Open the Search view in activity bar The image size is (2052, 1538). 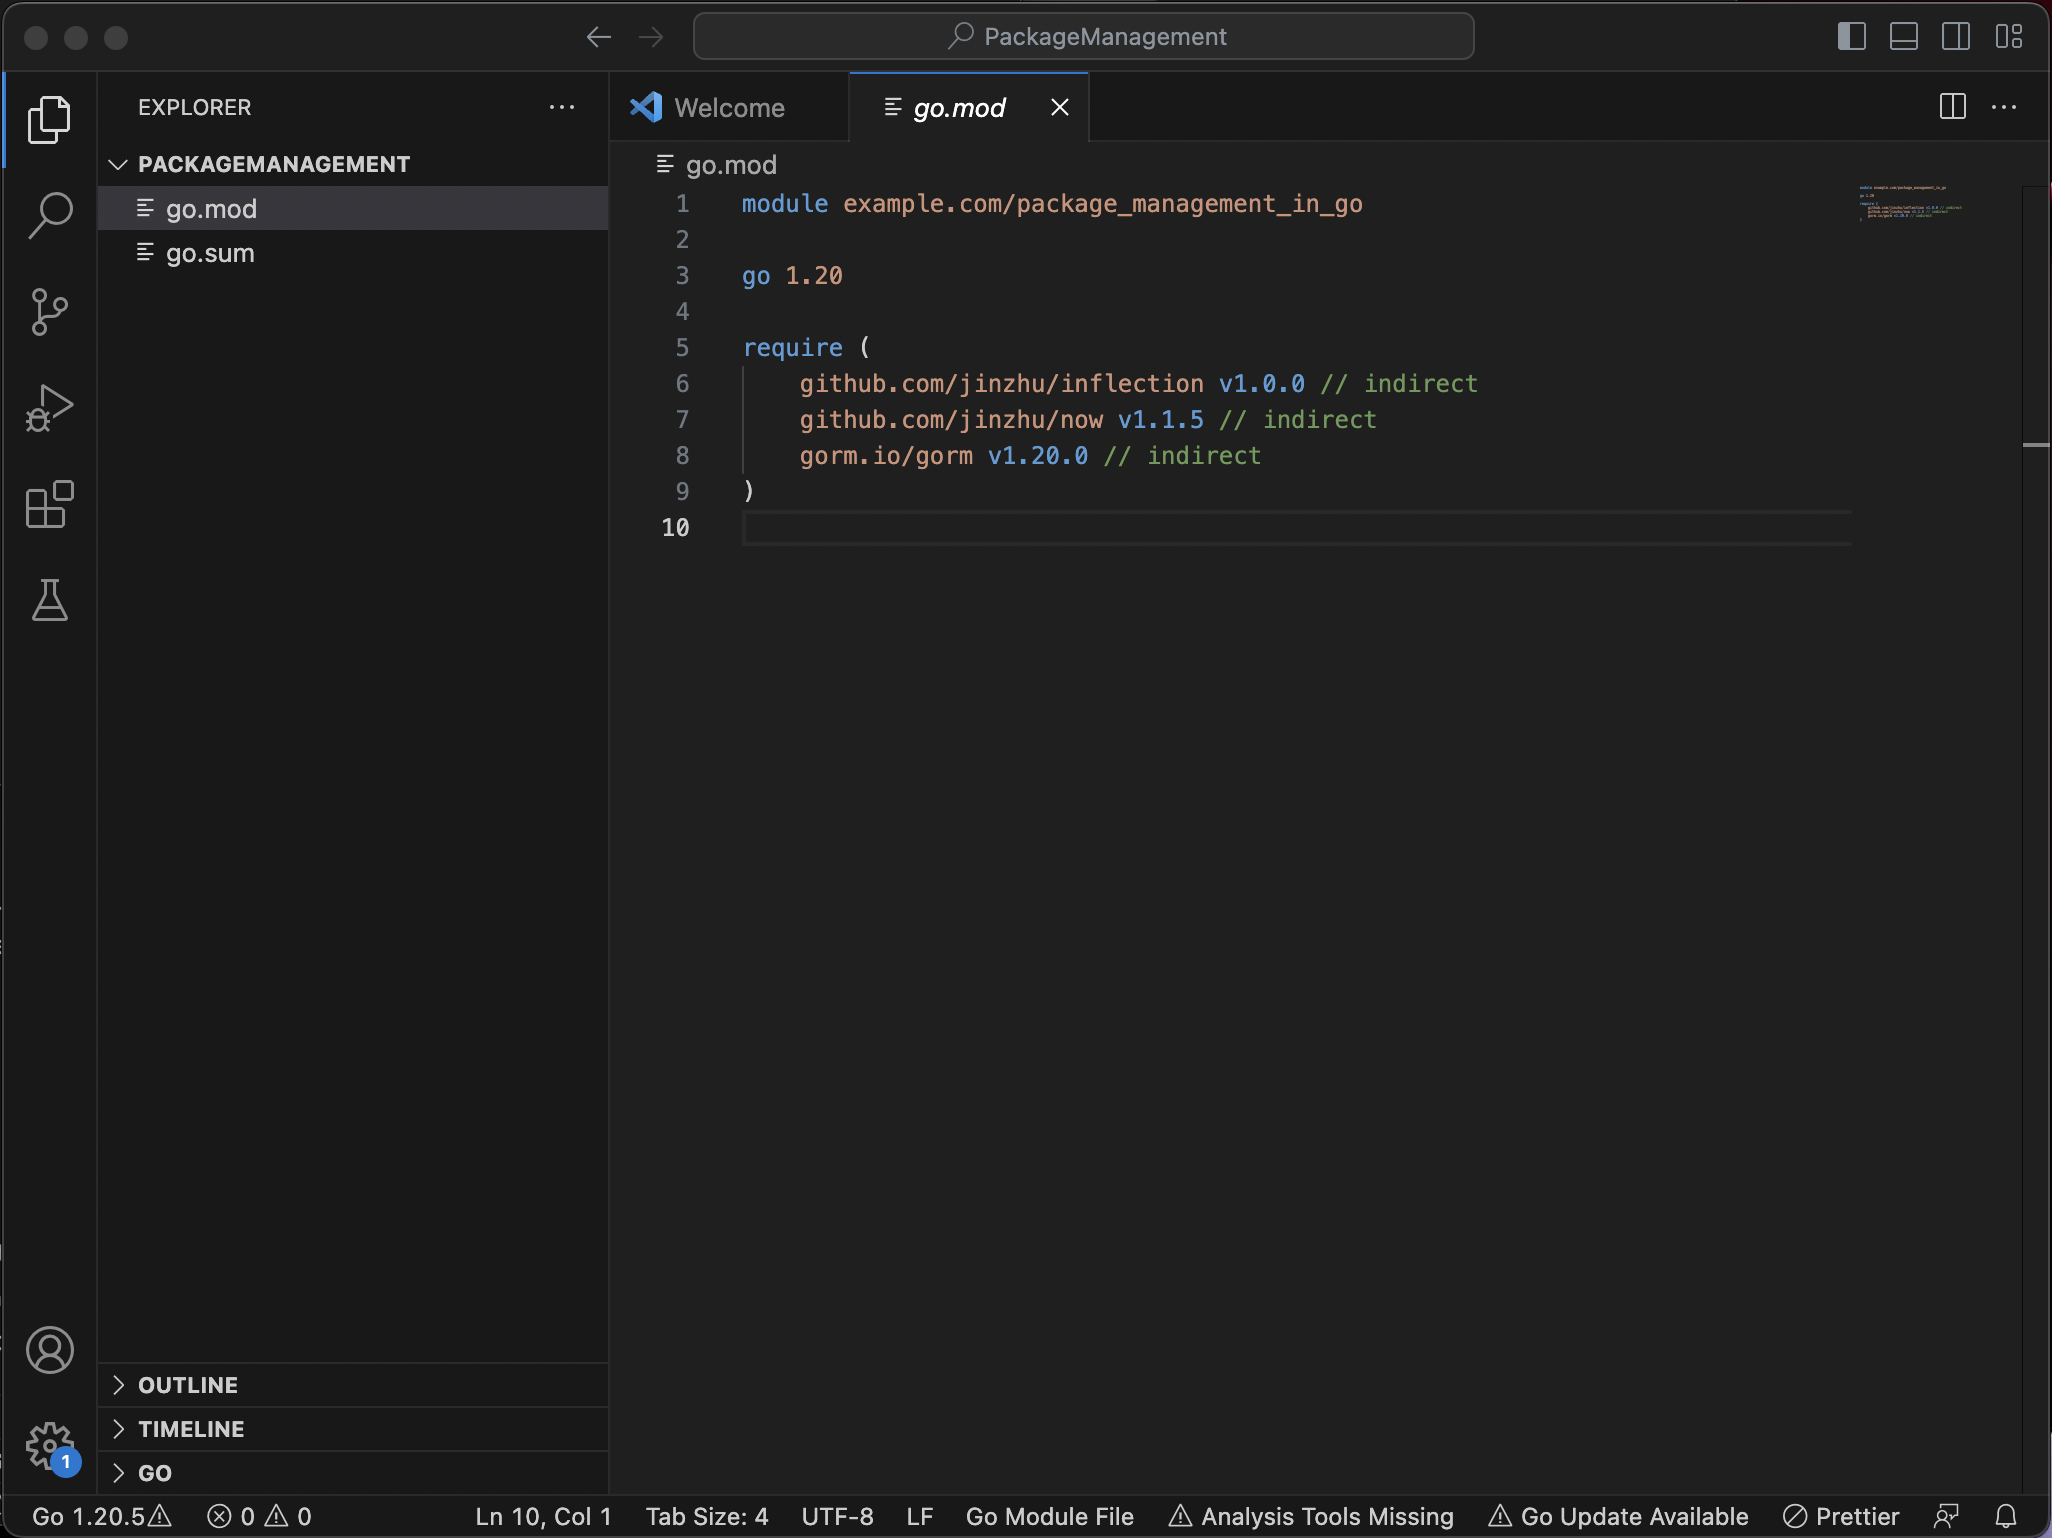click(49, 215)
